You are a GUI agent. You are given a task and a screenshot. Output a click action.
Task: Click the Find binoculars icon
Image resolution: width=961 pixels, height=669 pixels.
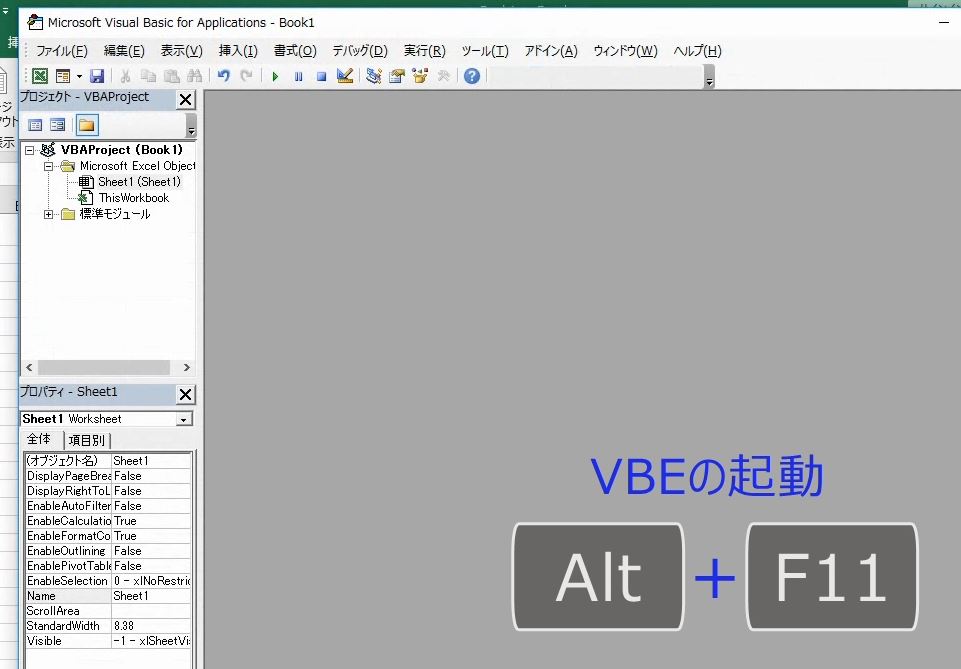click(195, 76)
